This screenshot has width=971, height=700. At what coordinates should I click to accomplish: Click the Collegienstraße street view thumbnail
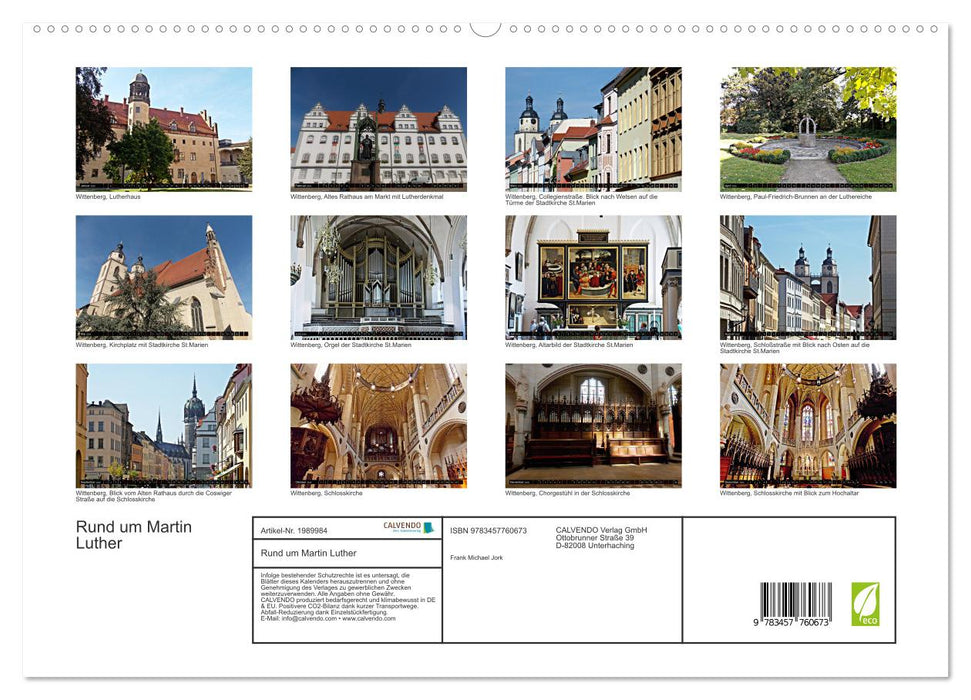pos(592,129)
